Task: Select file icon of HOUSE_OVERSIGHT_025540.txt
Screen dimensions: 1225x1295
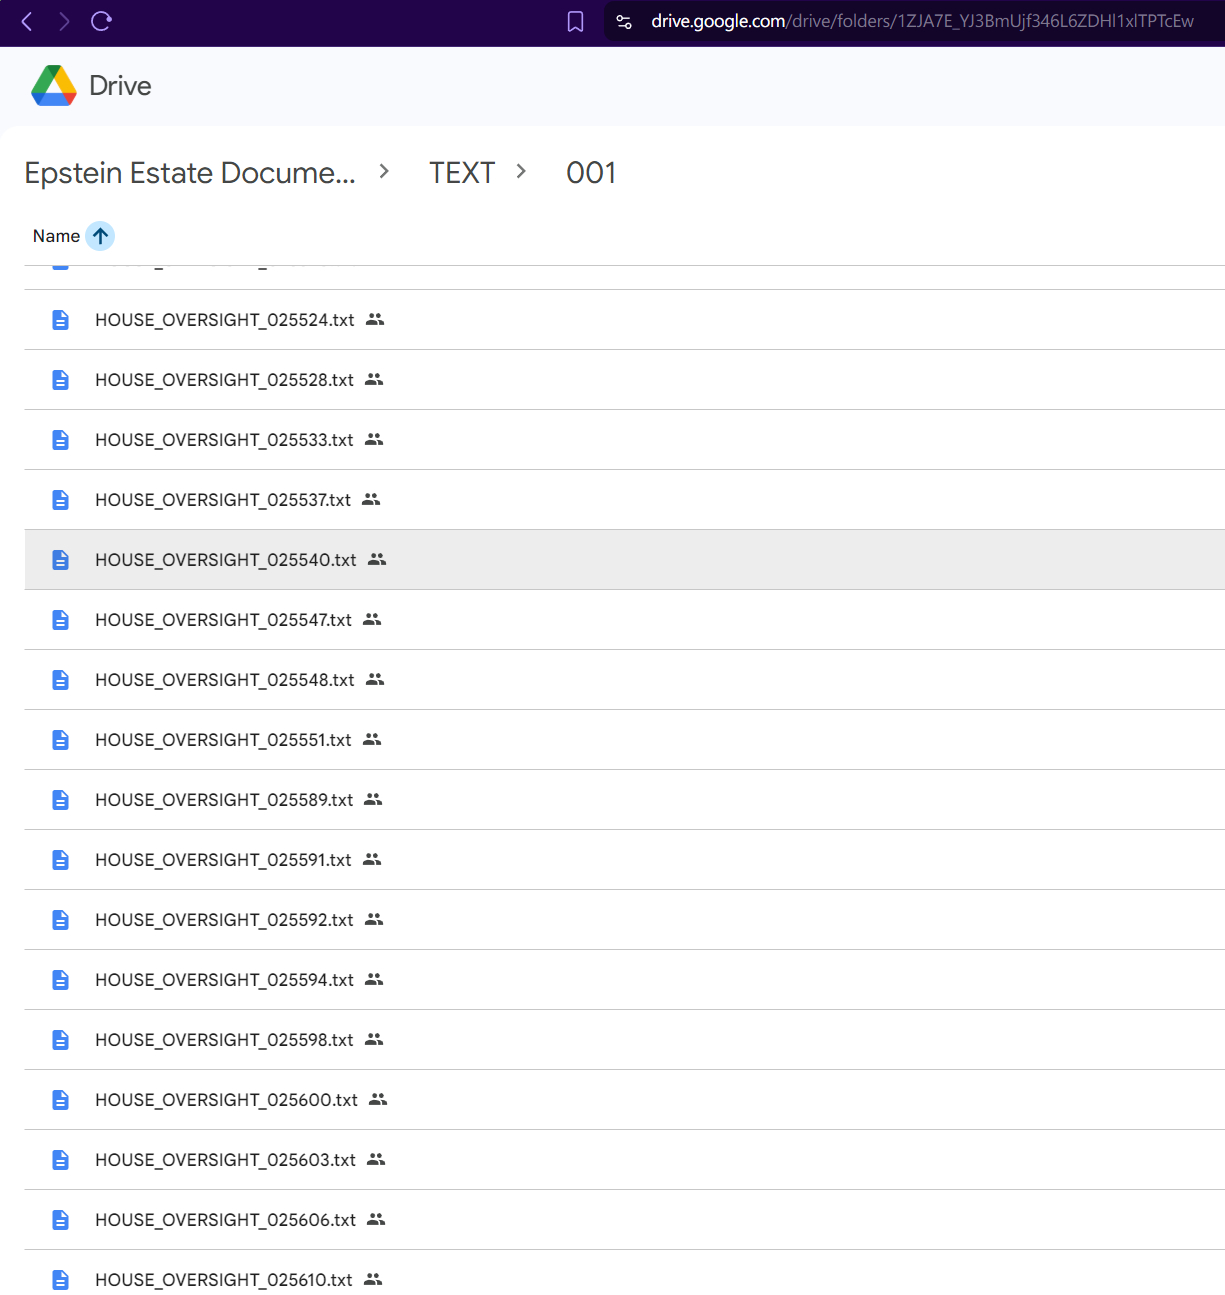Action: 61,560
